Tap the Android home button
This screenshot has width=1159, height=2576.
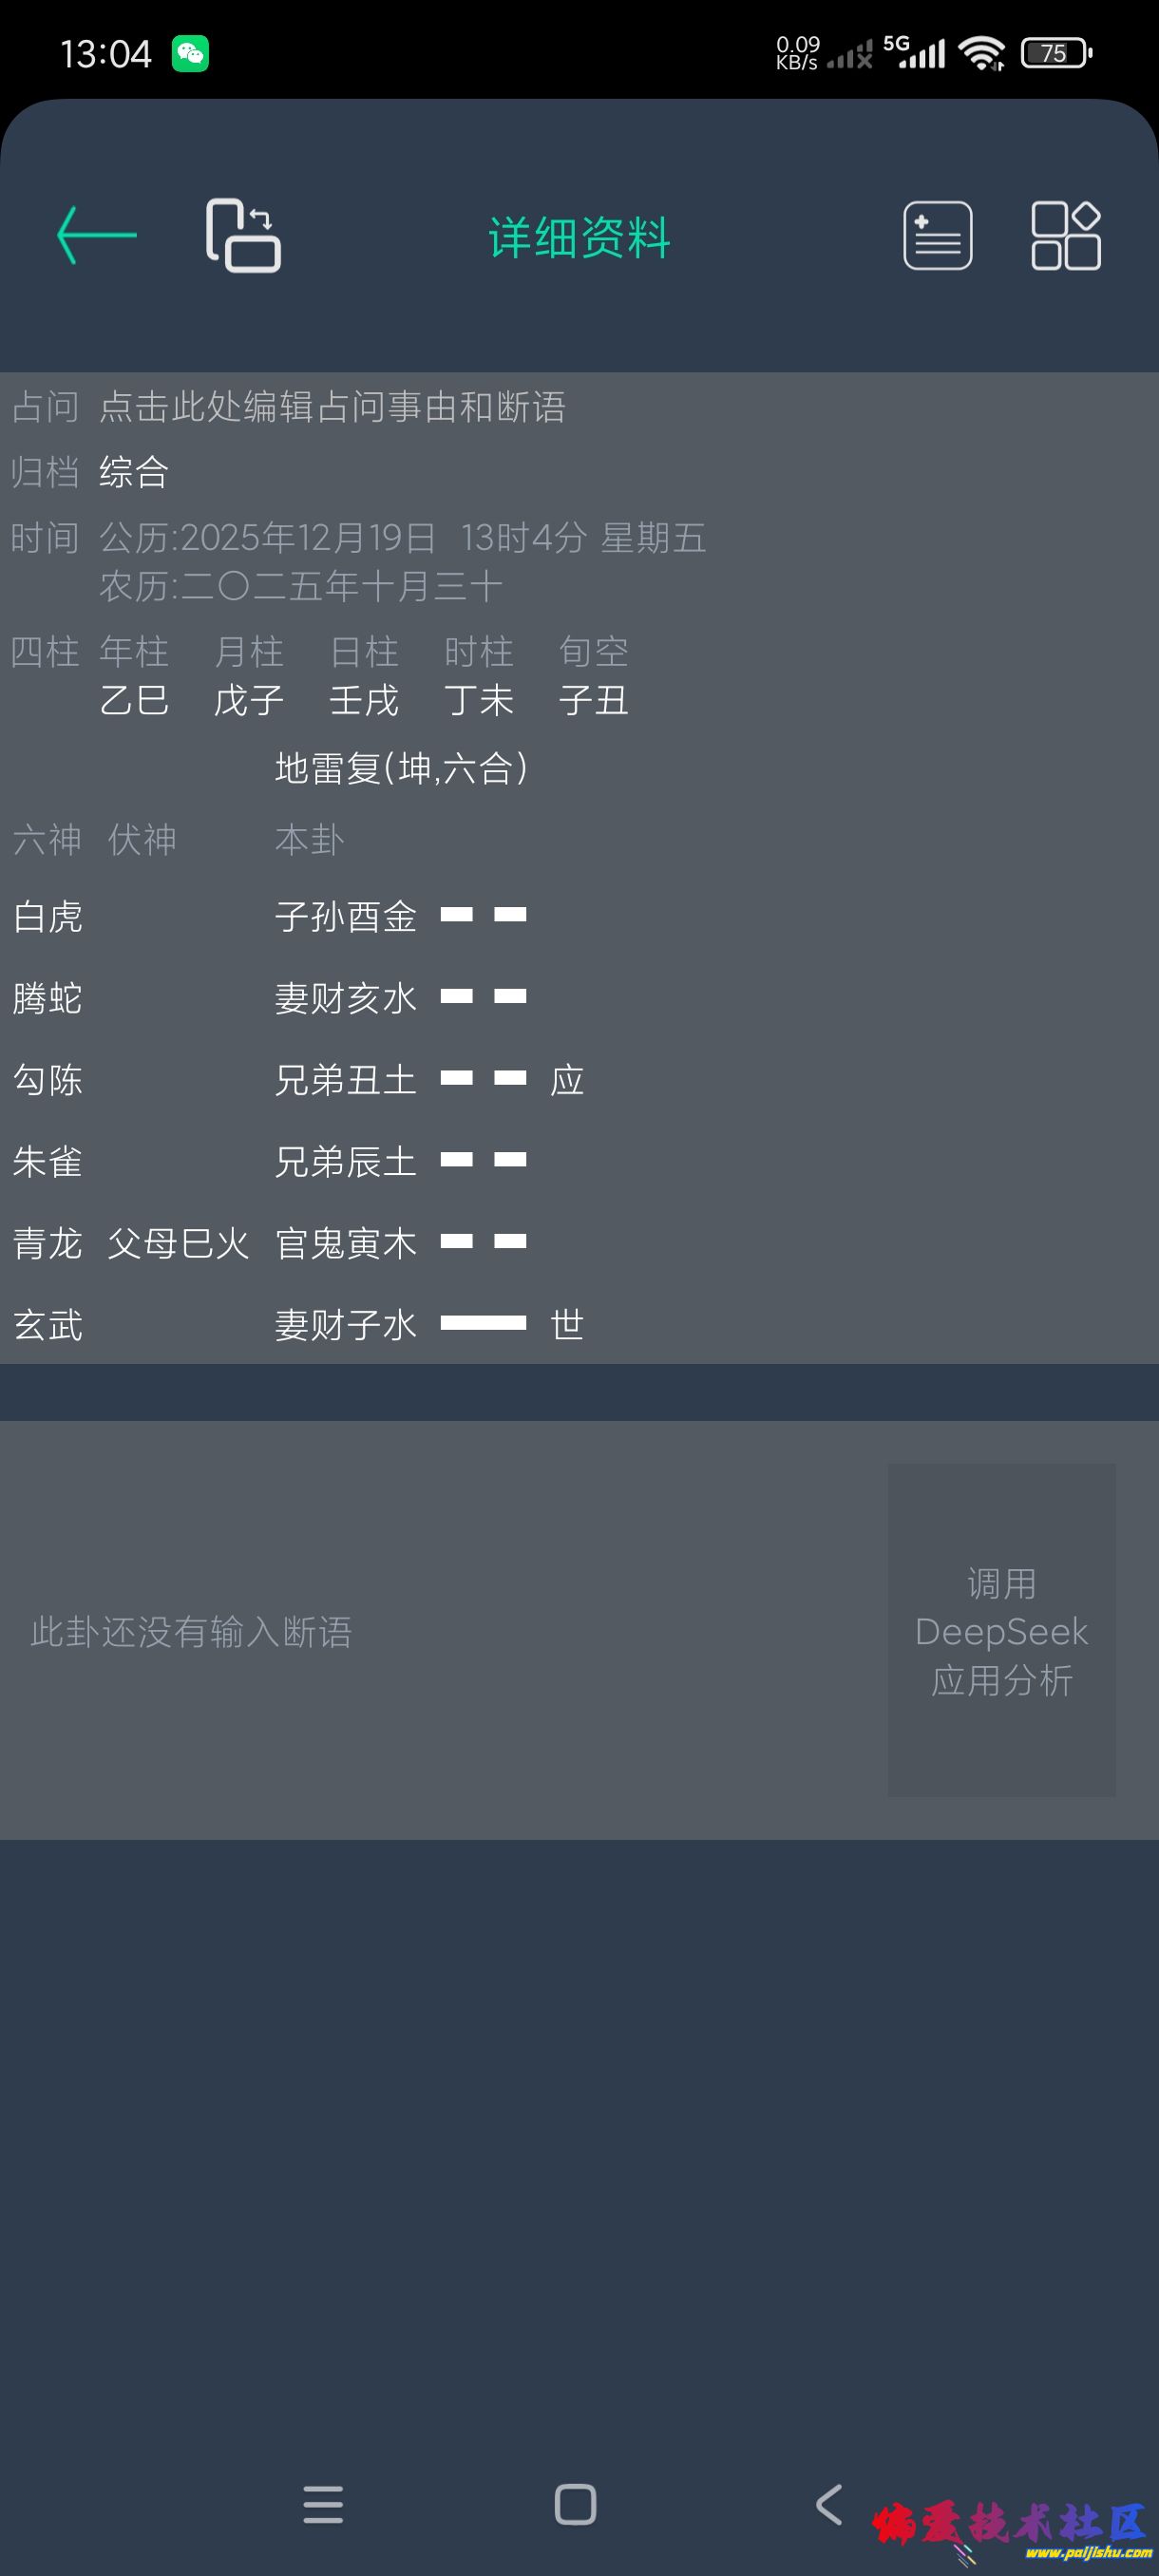pyautogui.click(x=575, y=2504)
